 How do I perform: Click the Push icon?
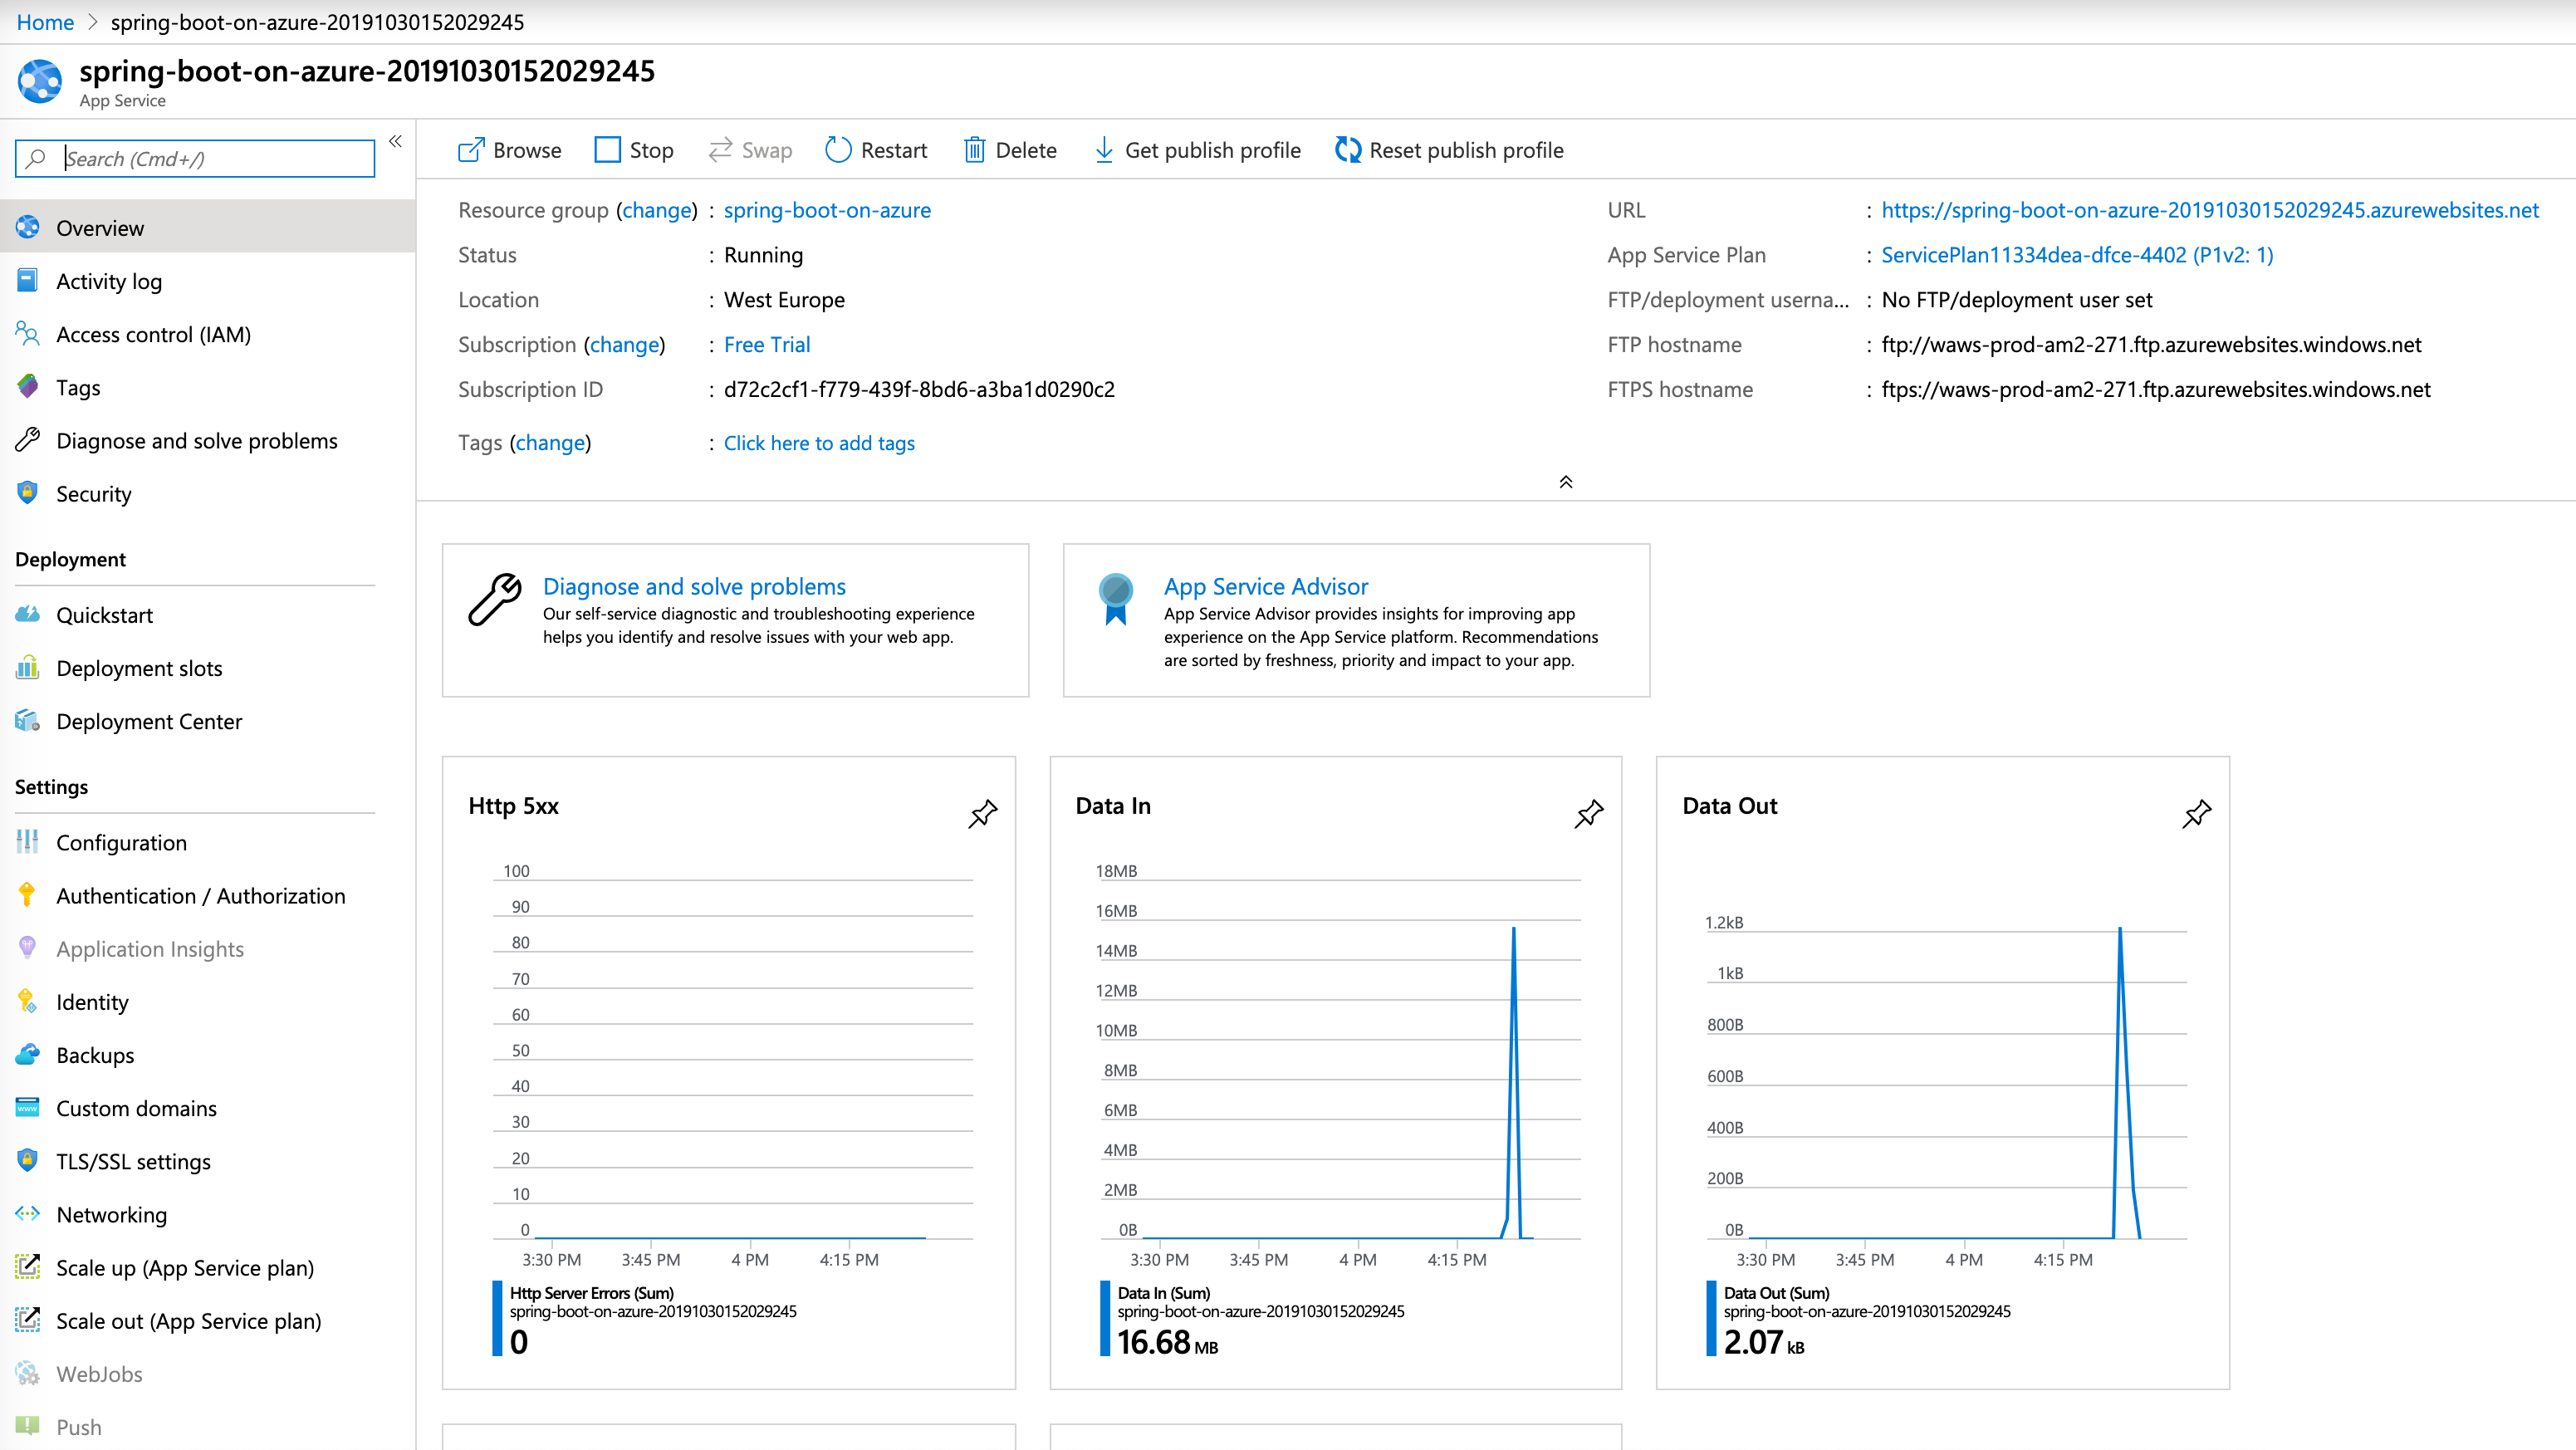tap(28, 1426)
